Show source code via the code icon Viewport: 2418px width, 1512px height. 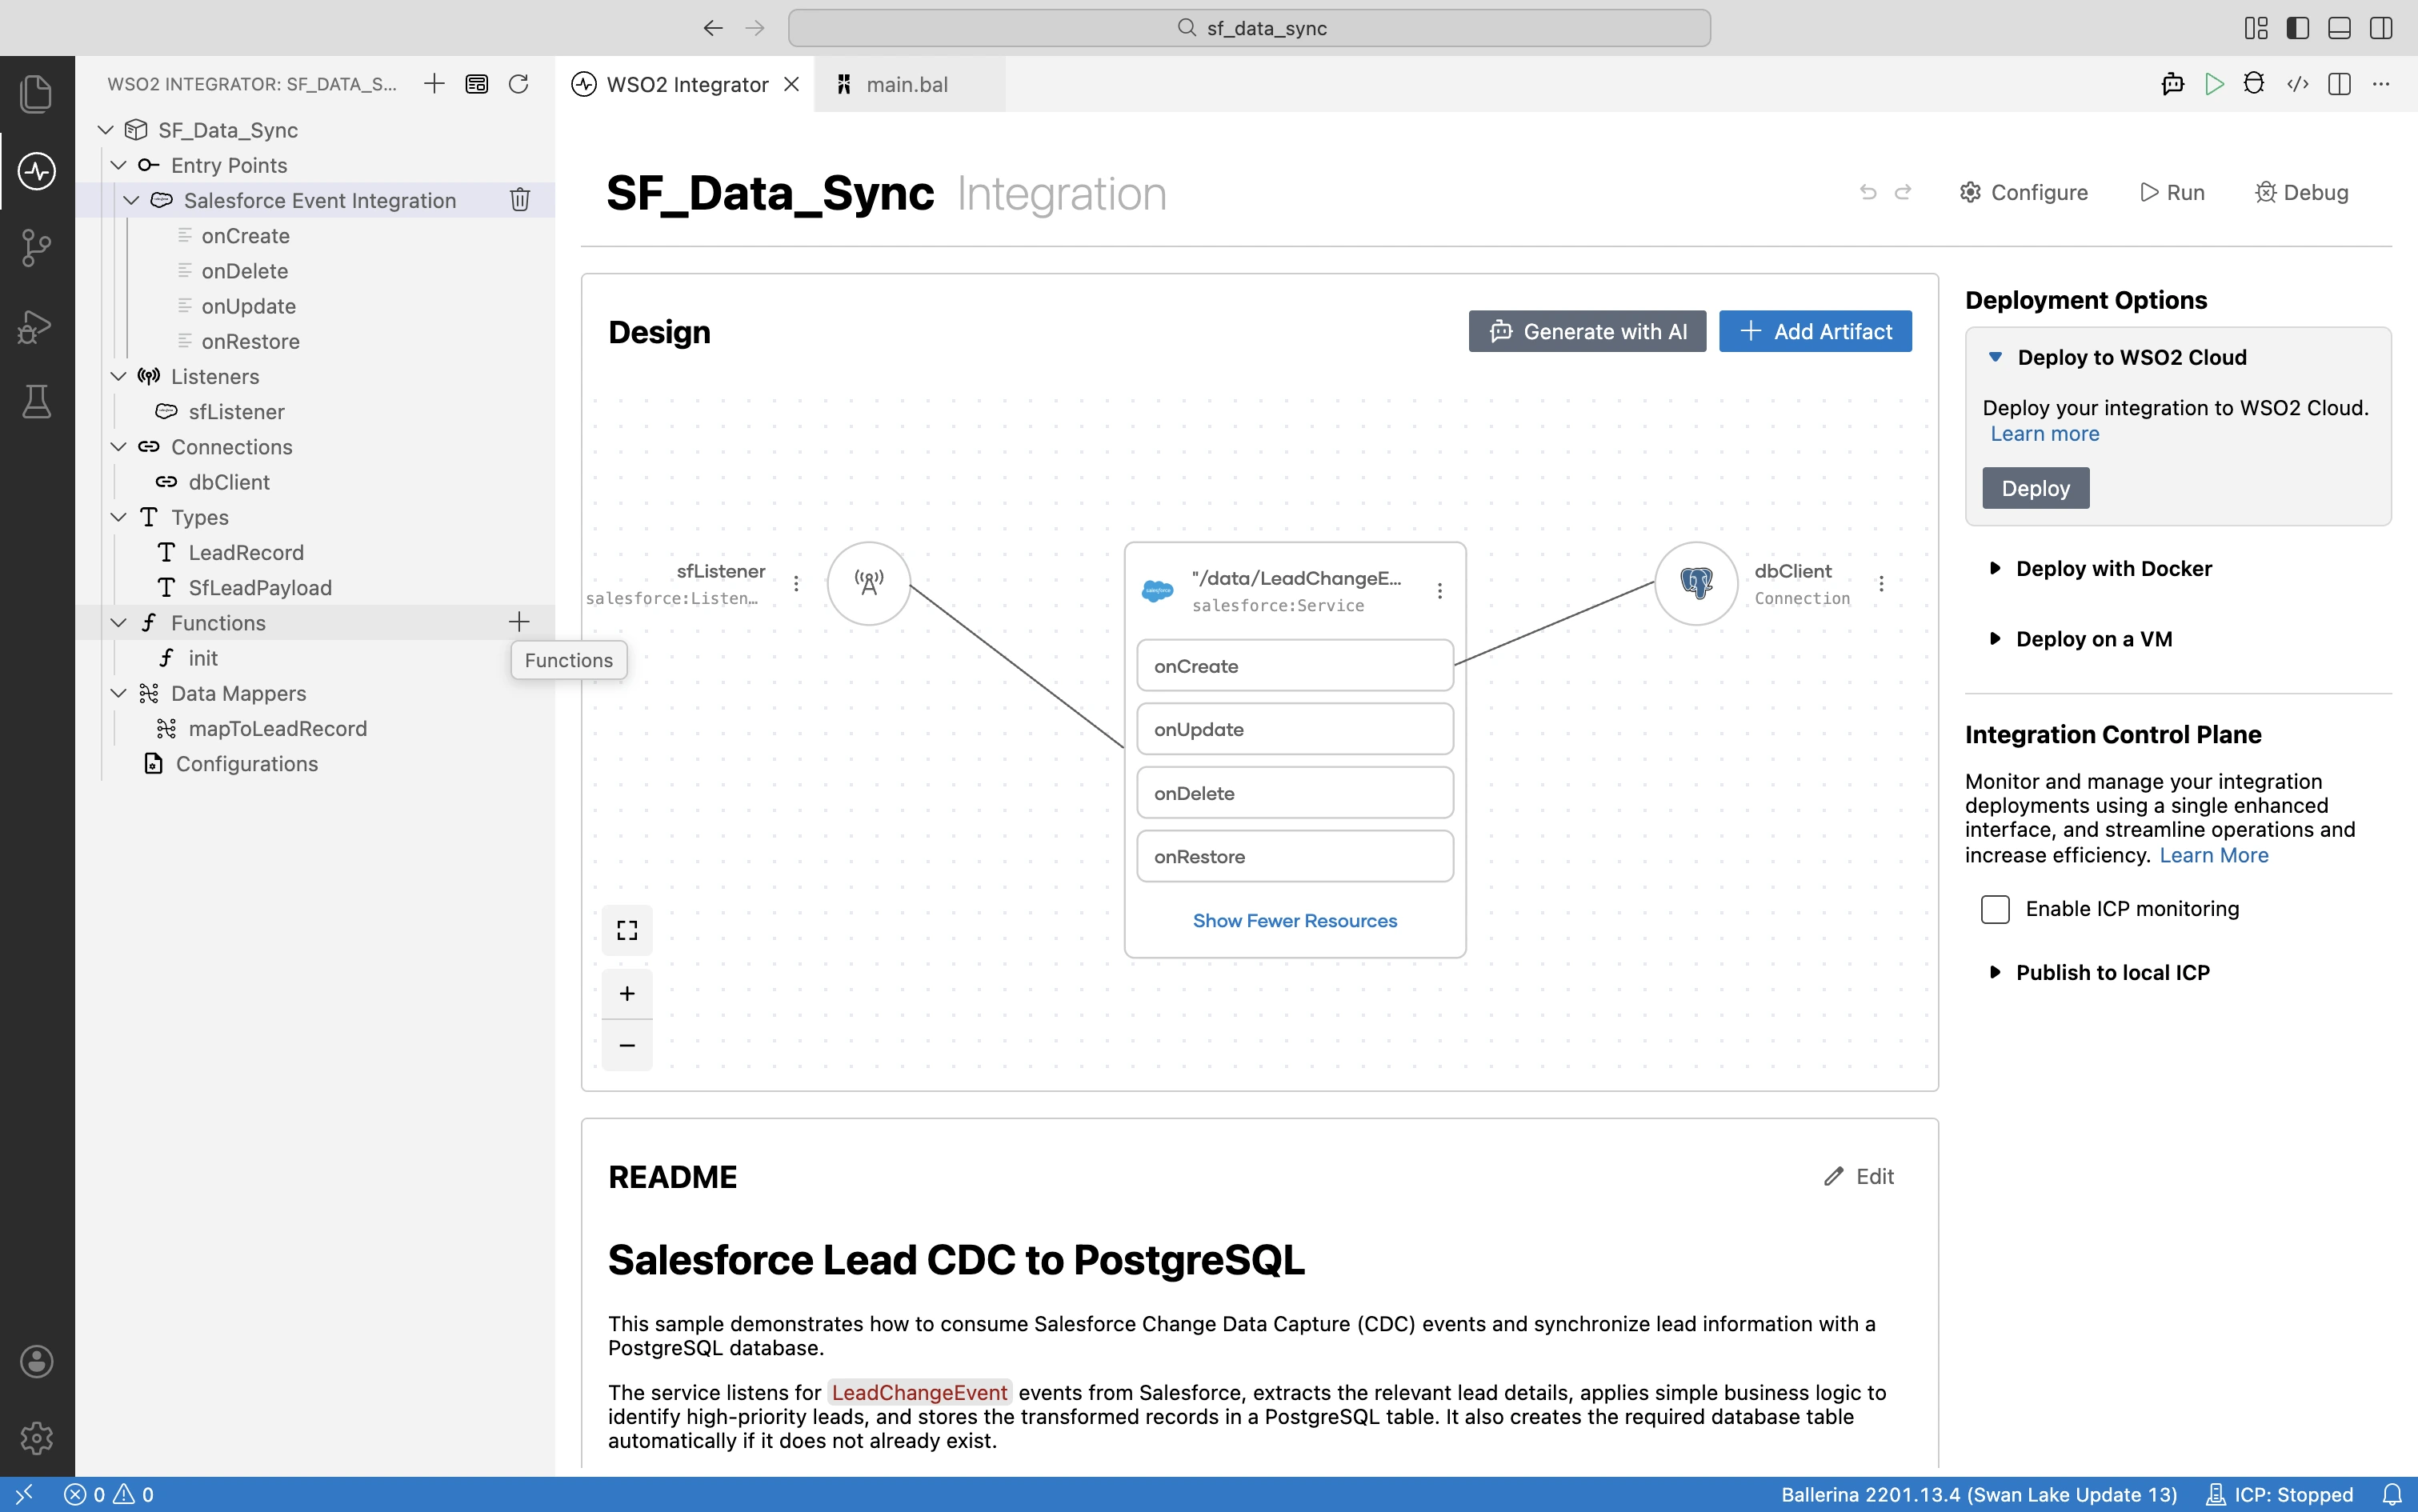tap(2298, 84)
